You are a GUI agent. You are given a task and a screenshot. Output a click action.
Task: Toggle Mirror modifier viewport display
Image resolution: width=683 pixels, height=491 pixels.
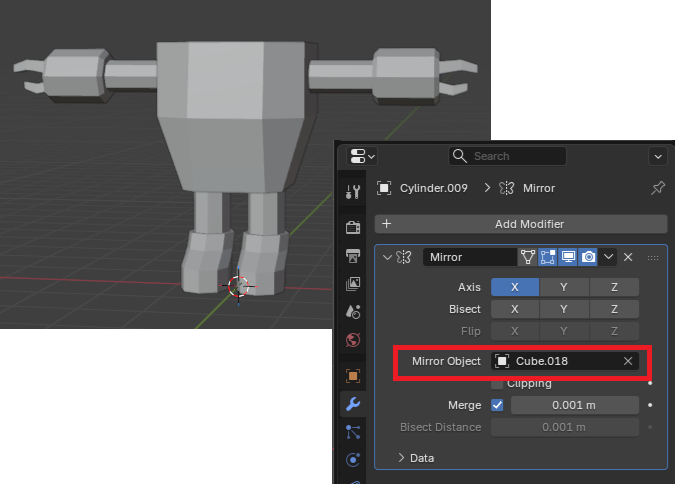[x=568, y=257]
